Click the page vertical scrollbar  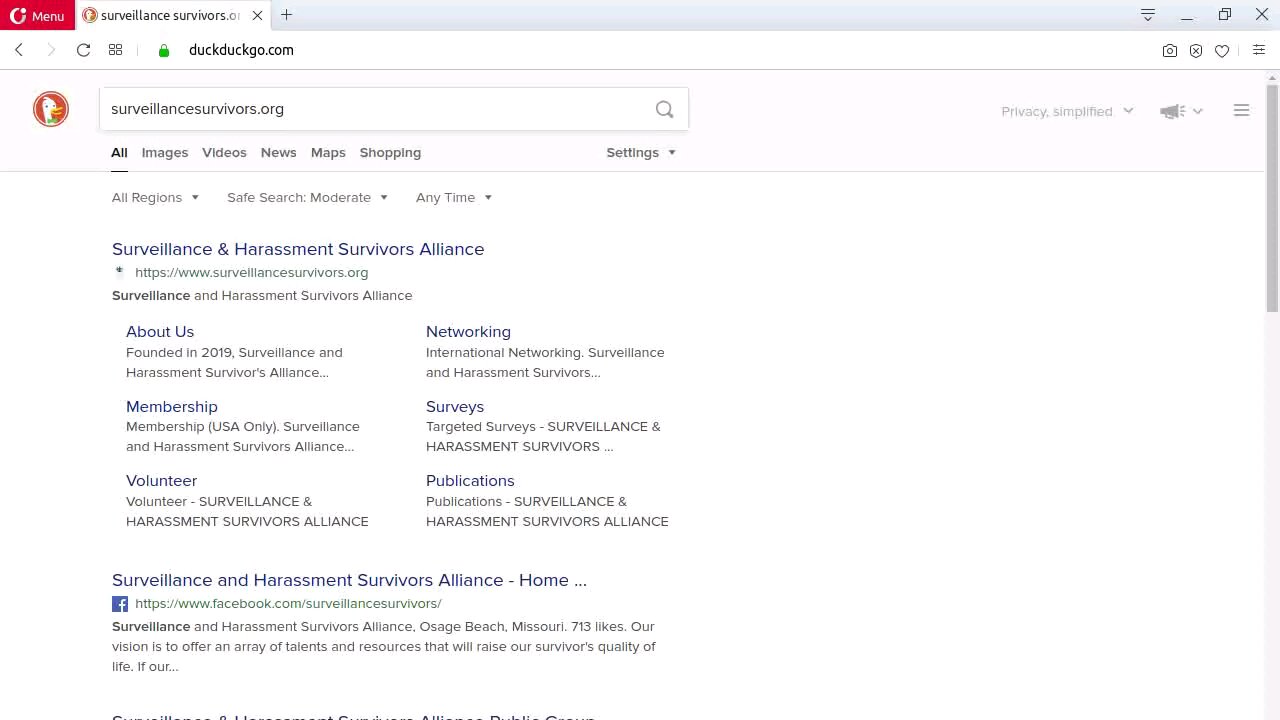[1272, 200]
